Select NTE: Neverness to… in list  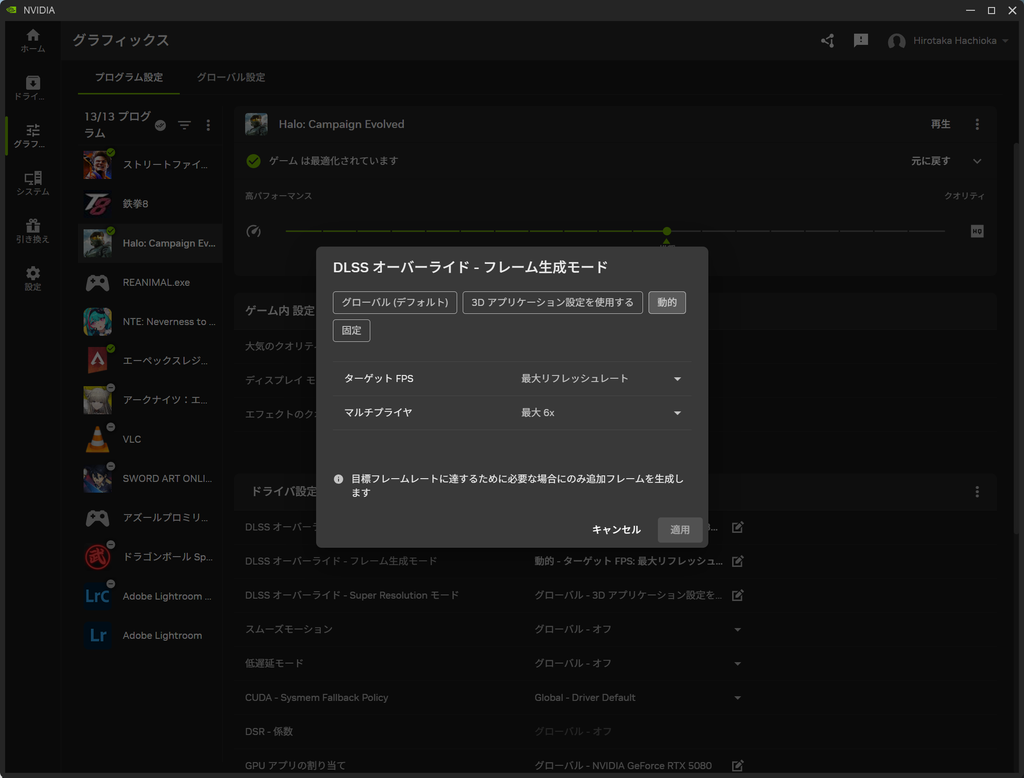[150, 321]
